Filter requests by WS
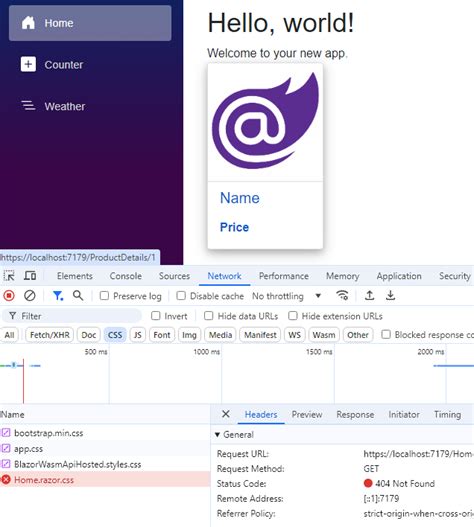474x527 pixels. pos(294,335)
